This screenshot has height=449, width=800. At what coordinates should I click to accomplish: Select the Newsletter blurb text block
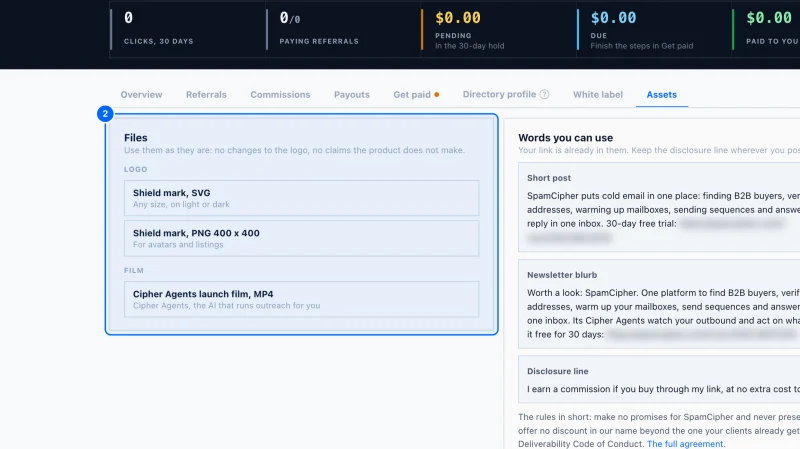[659, 304]
